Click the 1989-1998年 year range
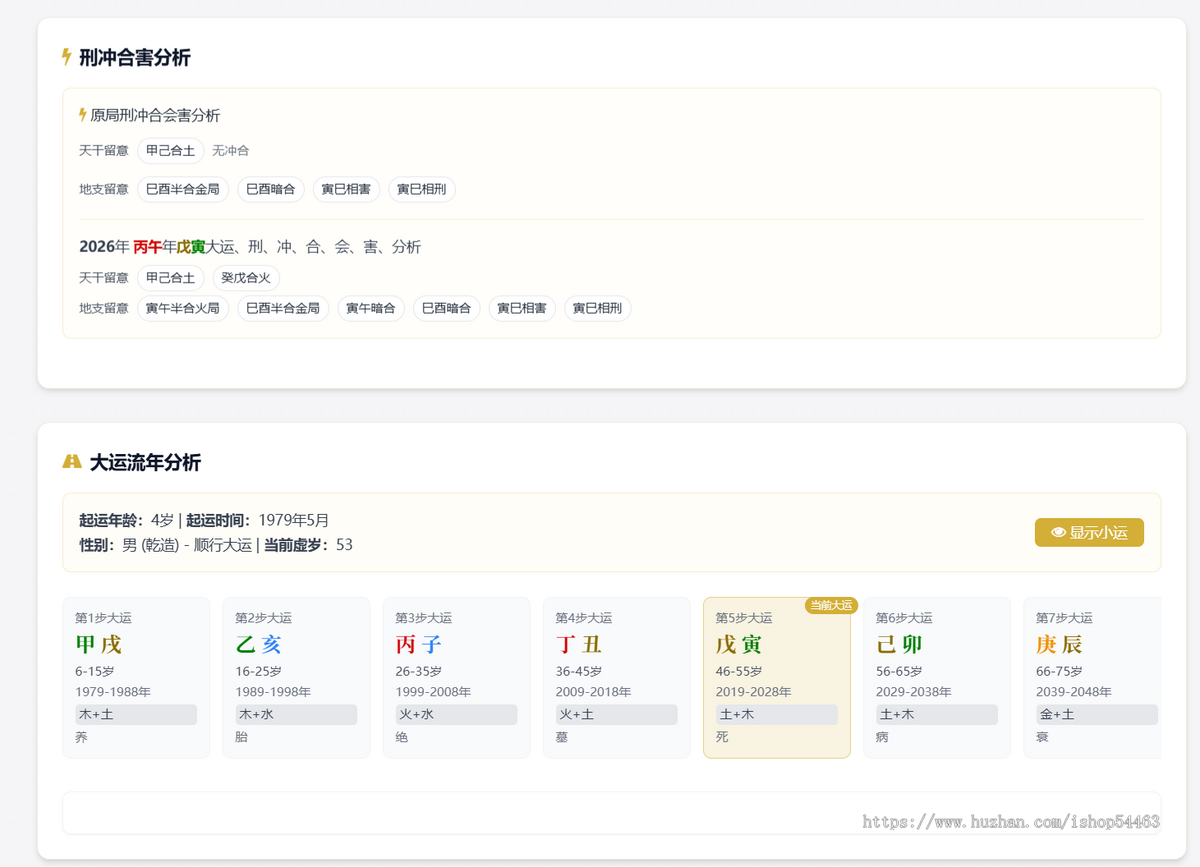 point(273,692)
